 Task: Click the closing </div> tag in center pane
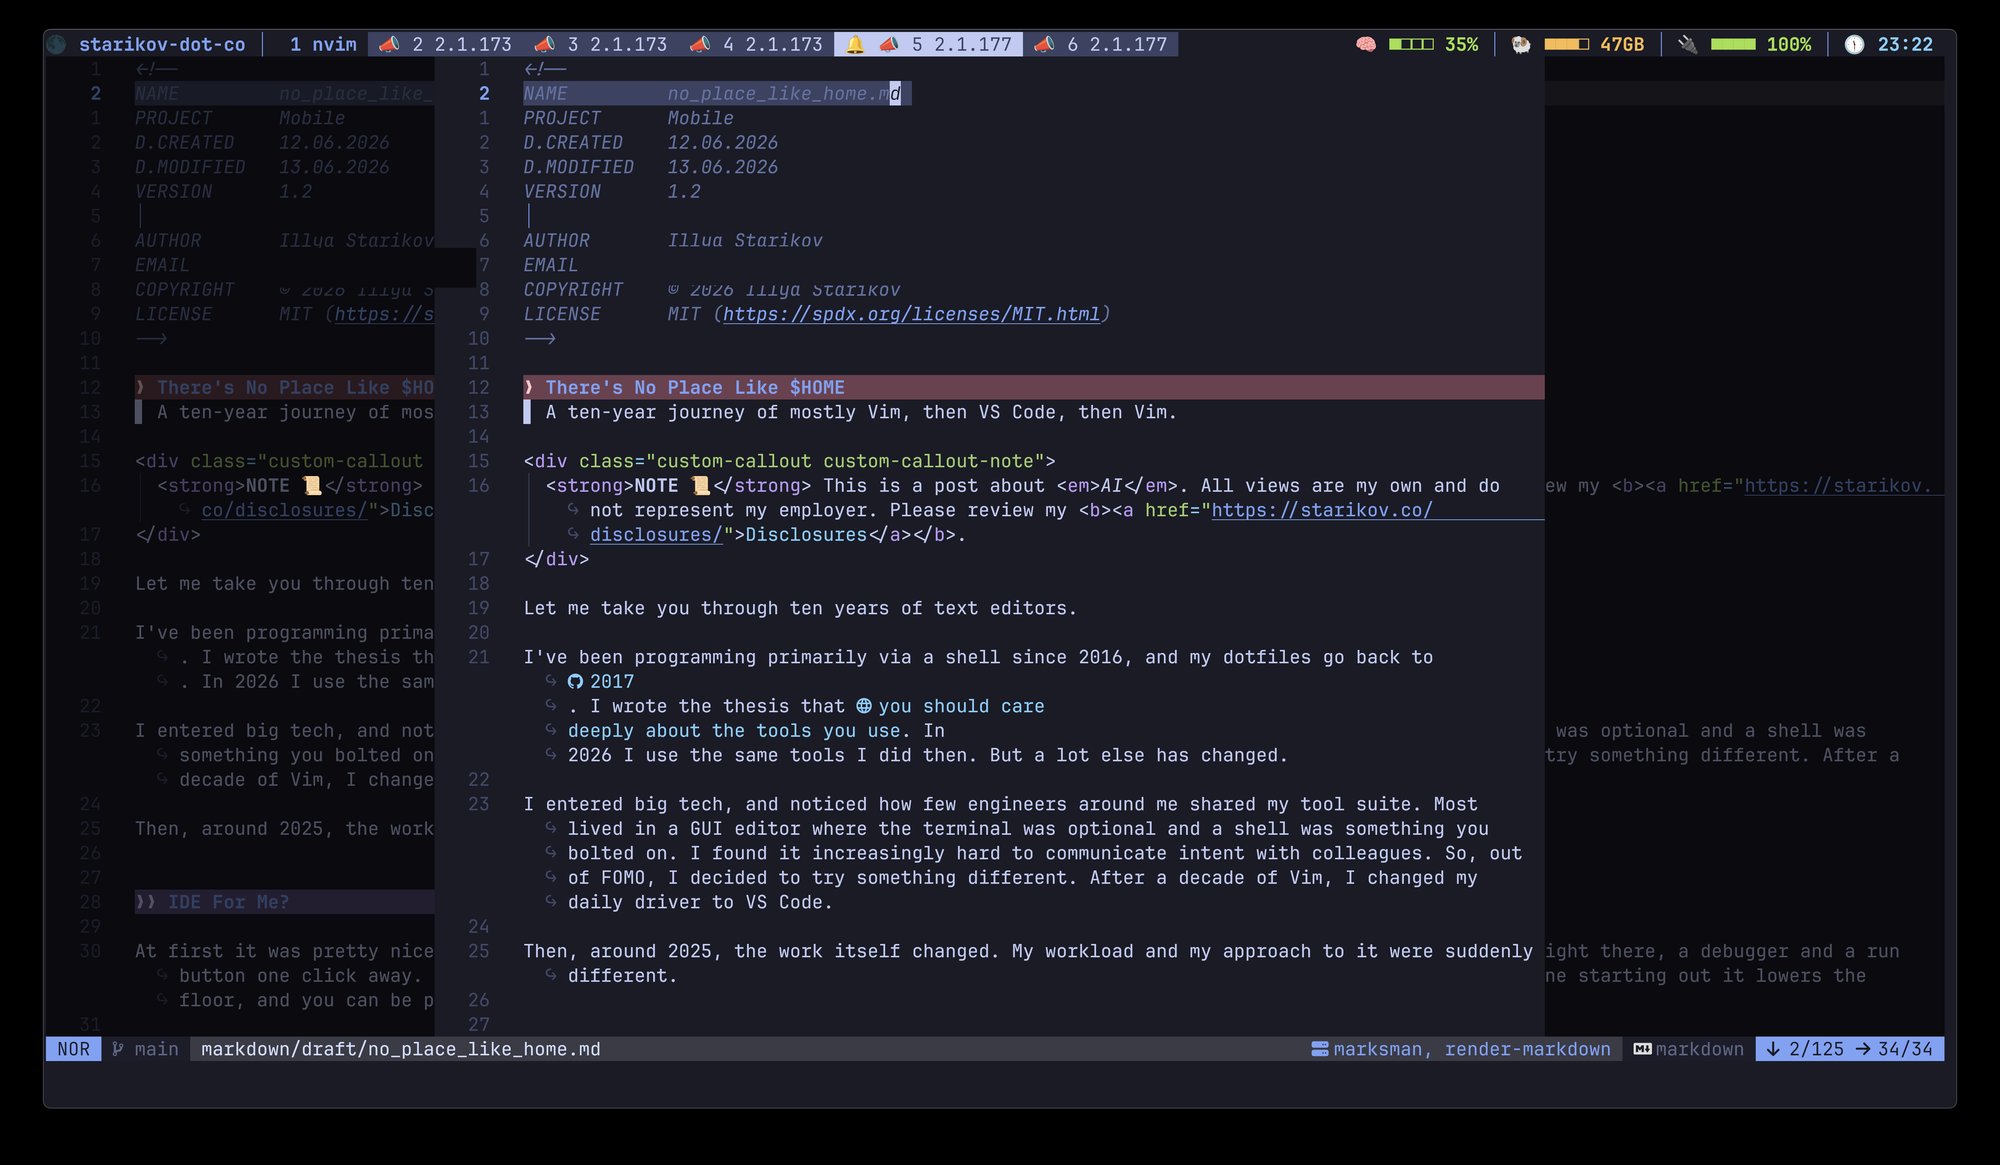(x=556, y=559)
